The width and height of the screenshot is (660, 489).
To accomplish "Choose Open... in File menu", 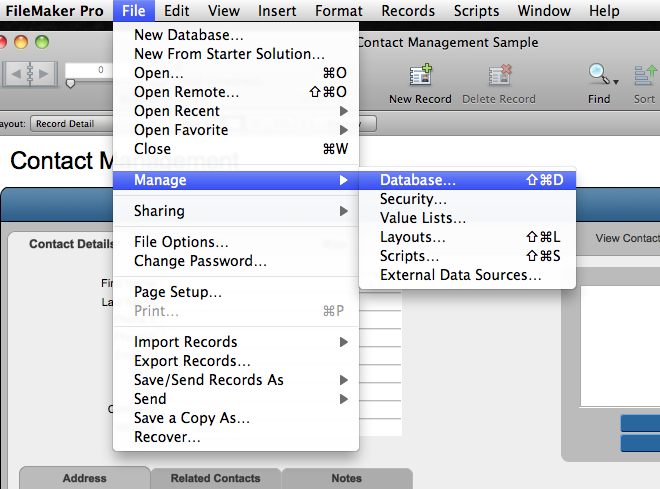I will [x=236, y=73].
